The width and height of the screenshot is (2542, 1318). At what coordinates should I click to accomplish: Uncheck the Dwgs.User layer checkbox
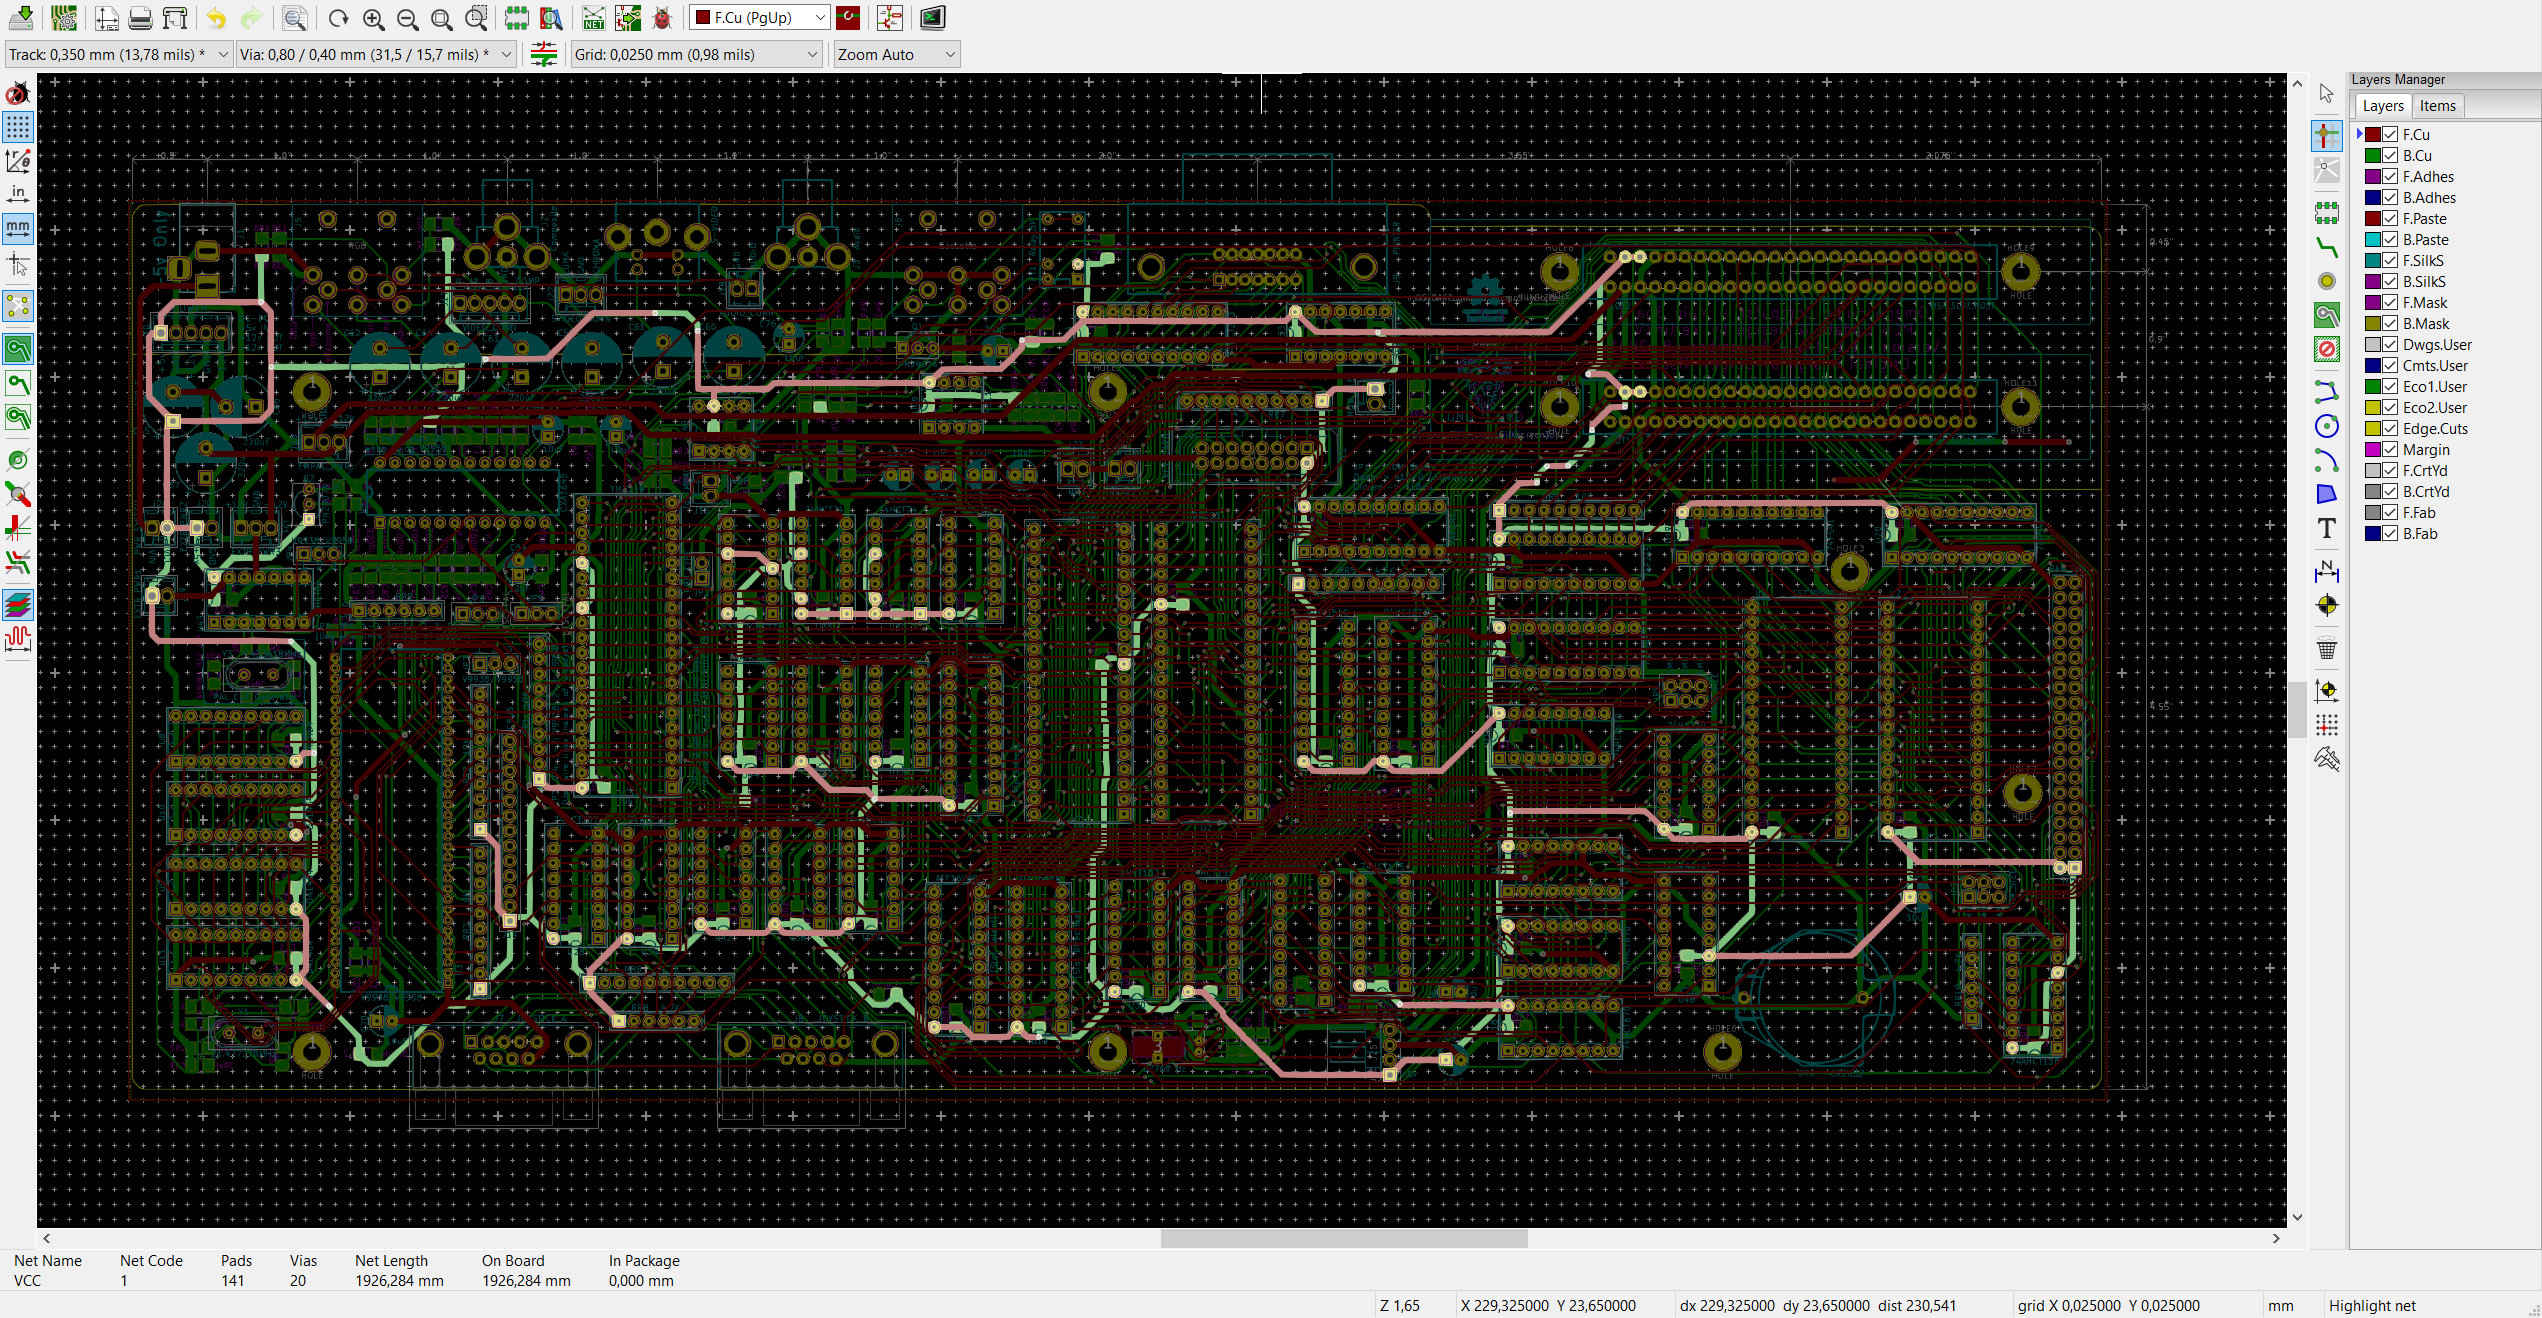2390,345
